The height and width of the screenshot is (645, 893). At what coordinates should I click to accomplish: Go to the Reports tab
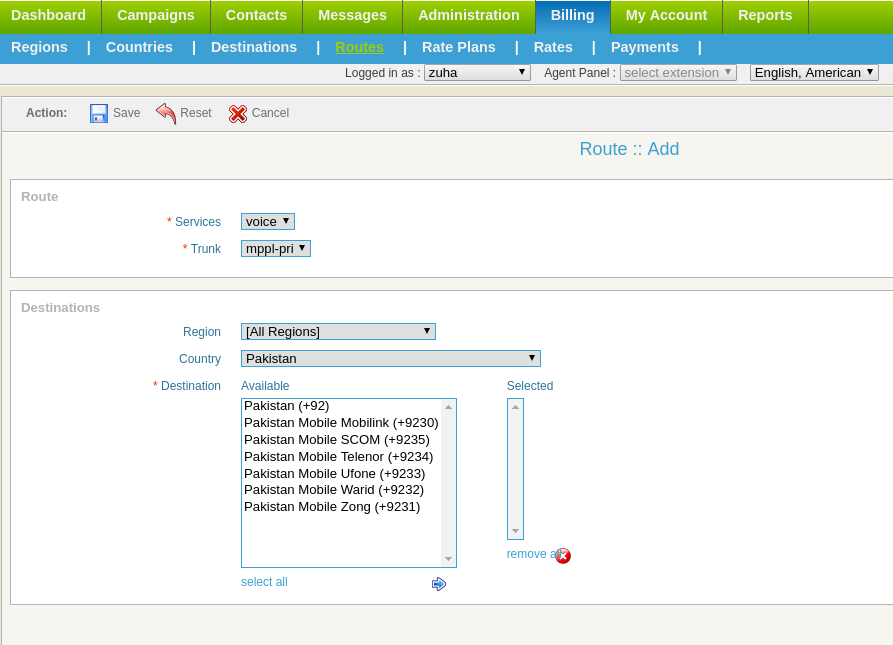point(765,15)
